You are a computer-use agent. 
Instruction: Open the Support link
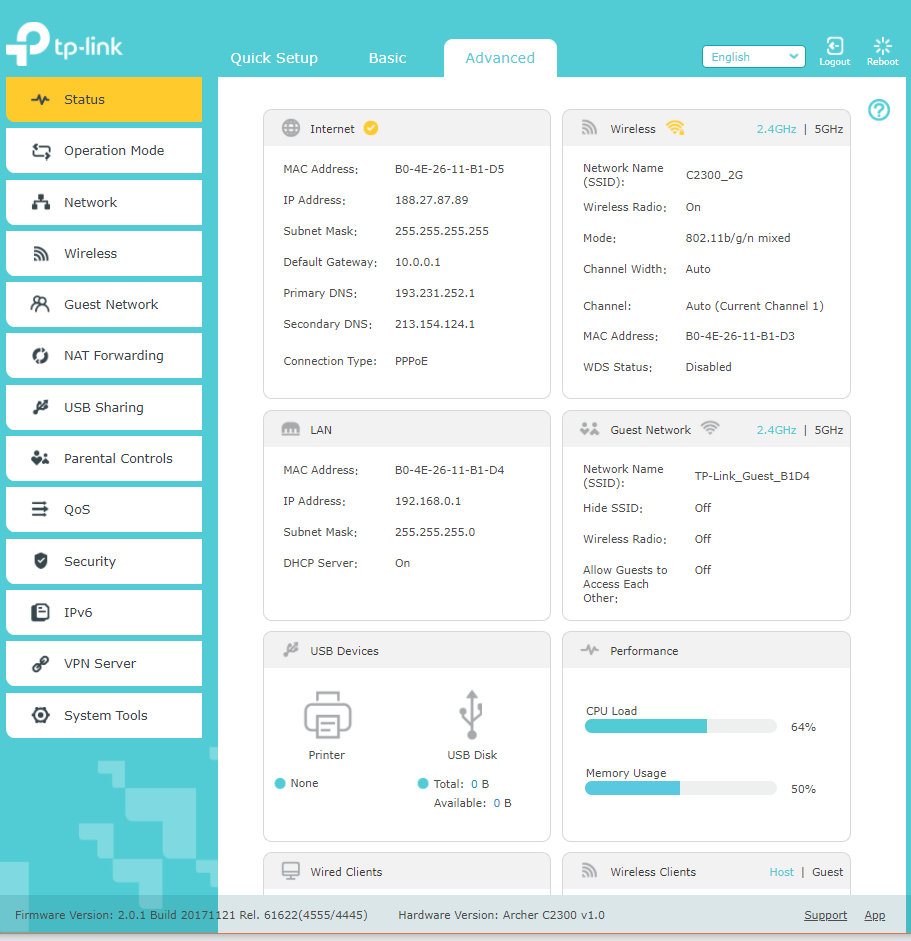coord(825,915)
